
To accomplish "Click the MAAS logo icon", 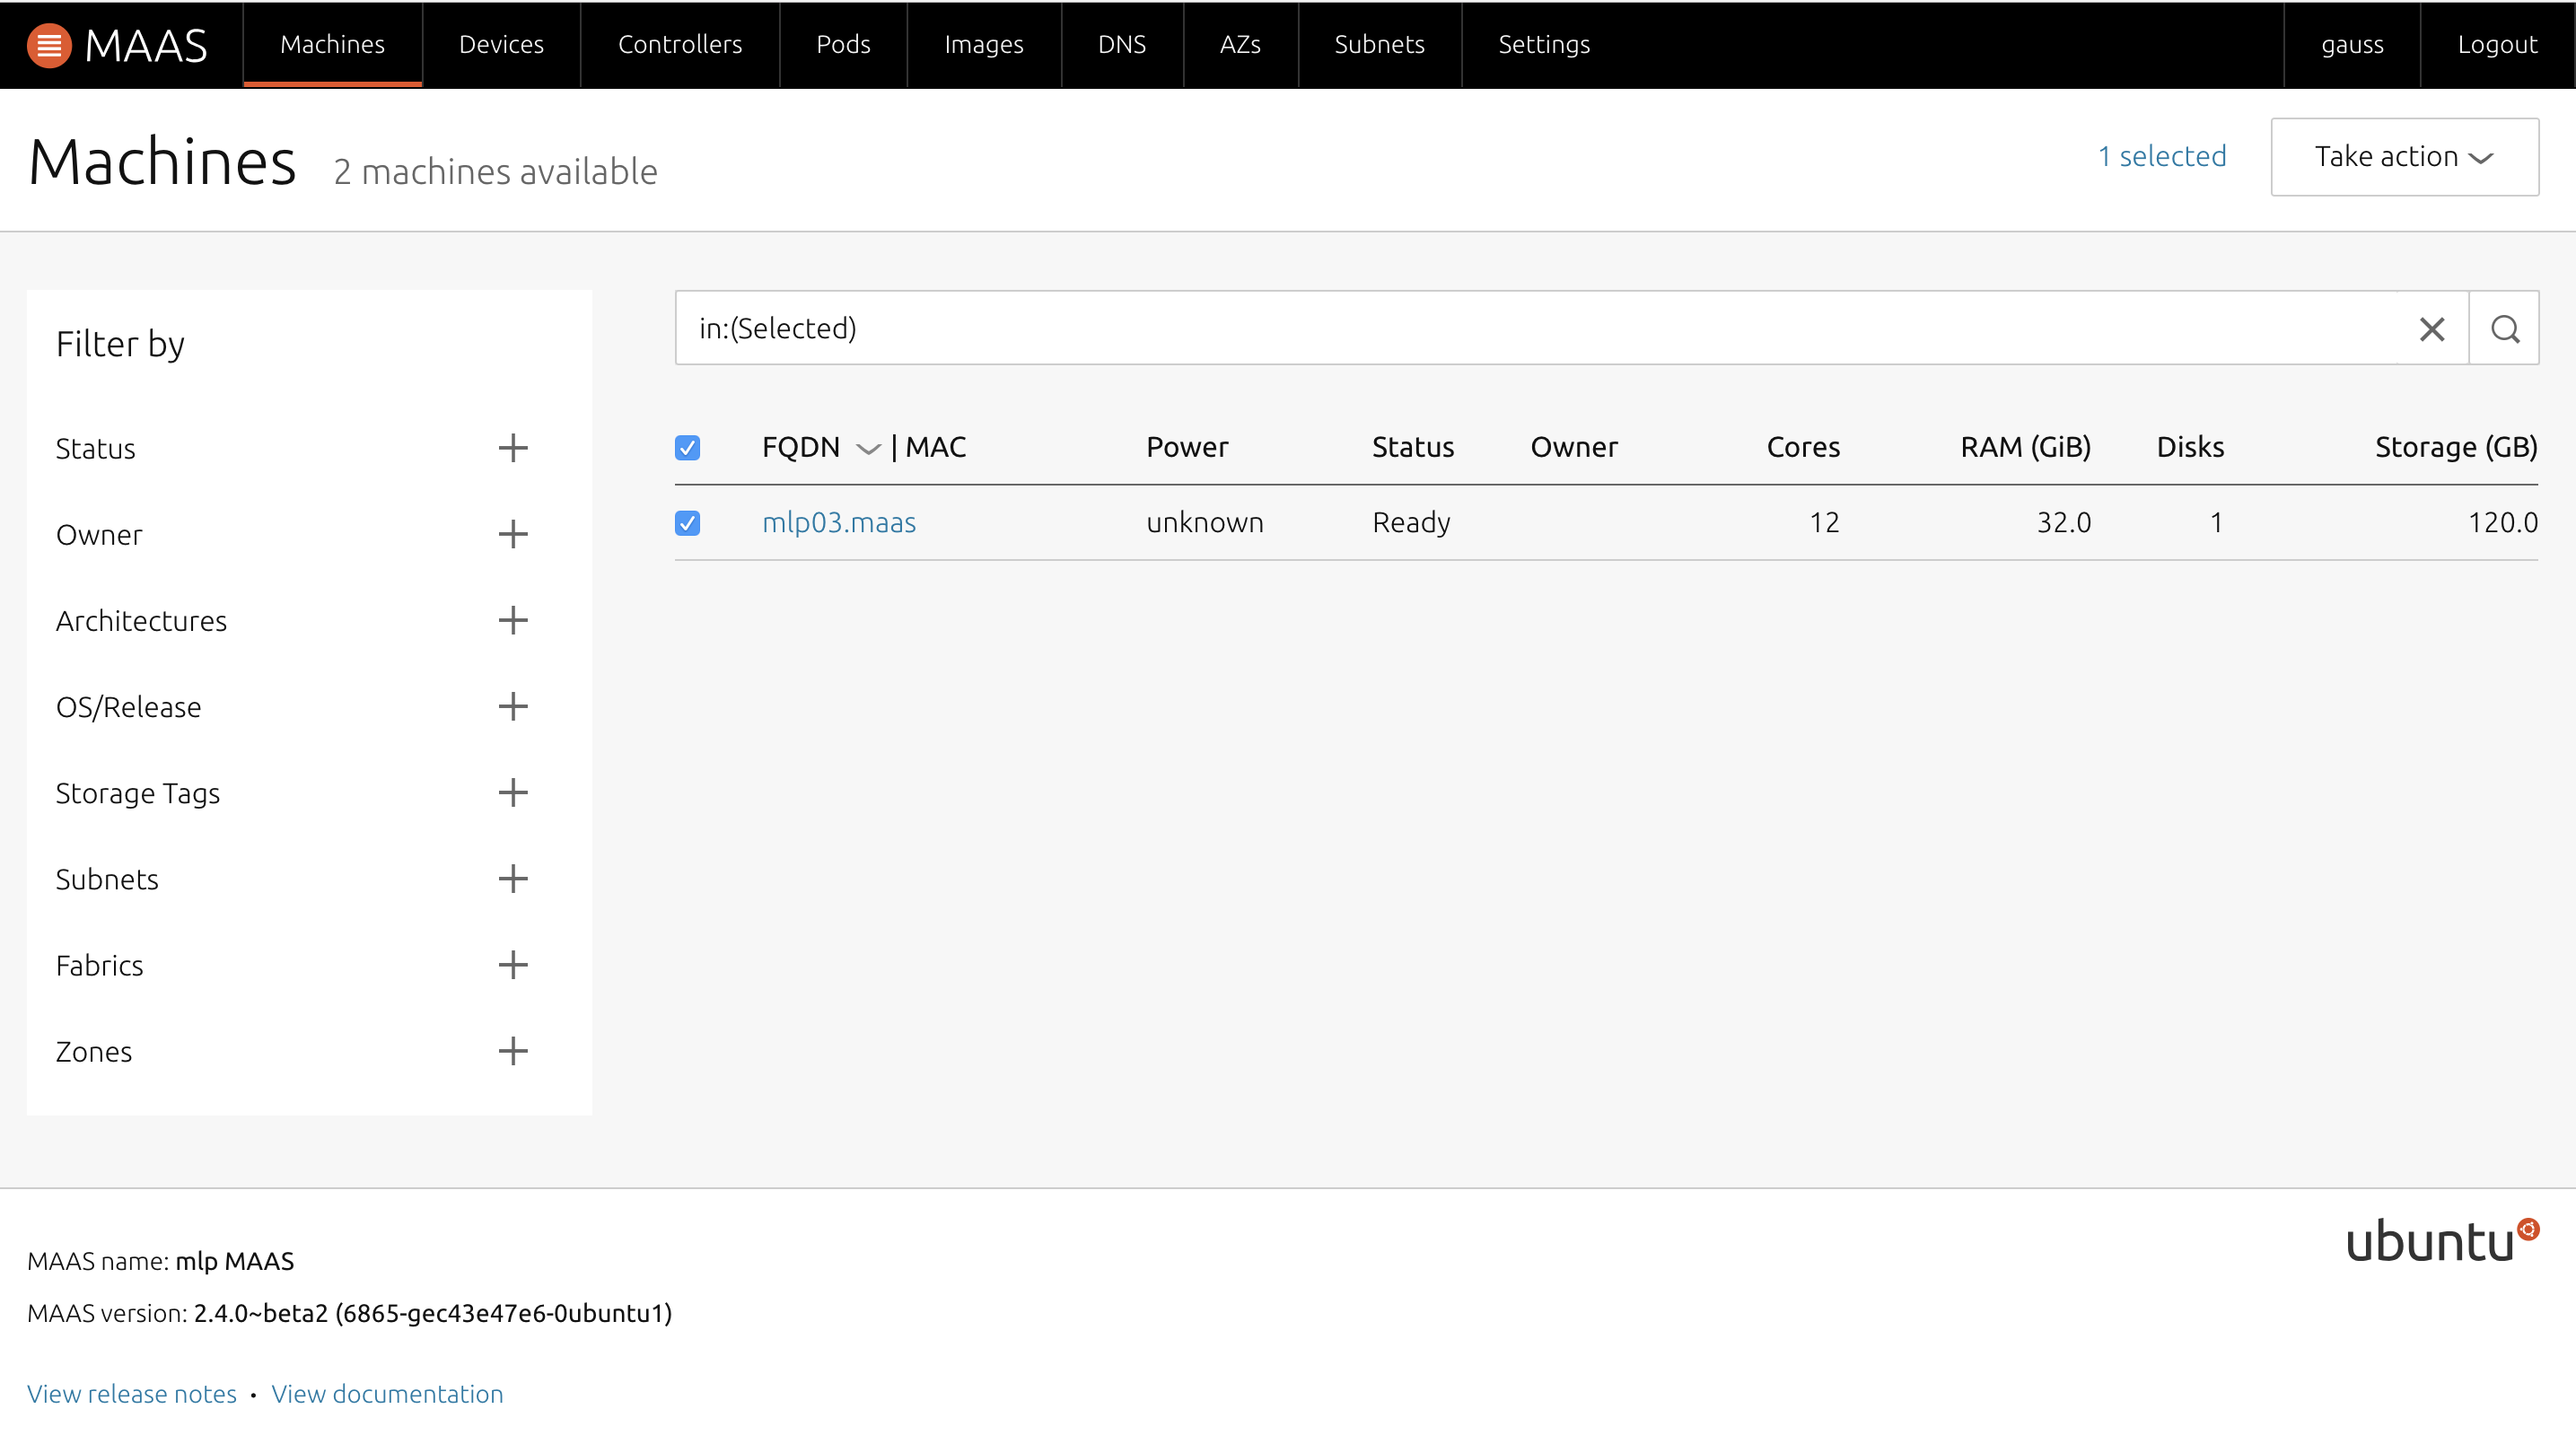I will pos(48,45).
